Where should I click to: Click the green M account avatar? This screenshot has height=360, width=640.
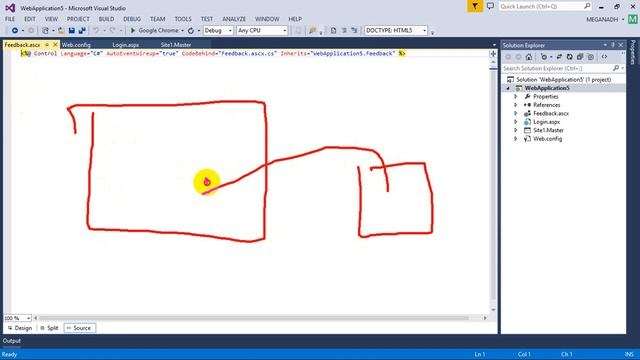633,19
